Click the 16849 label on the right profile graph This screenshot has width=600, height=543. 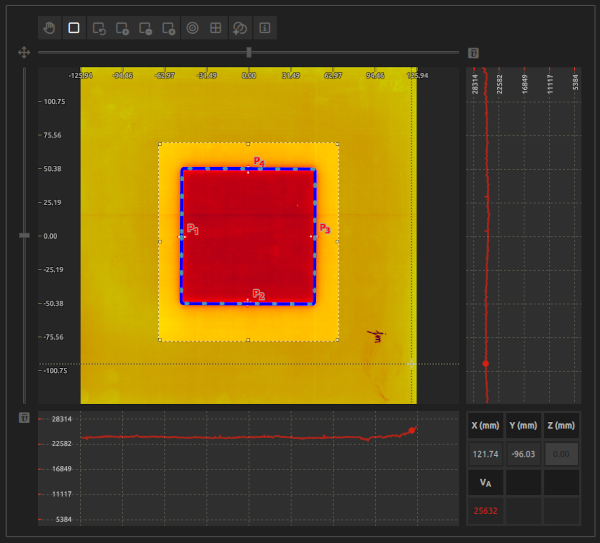524,84
